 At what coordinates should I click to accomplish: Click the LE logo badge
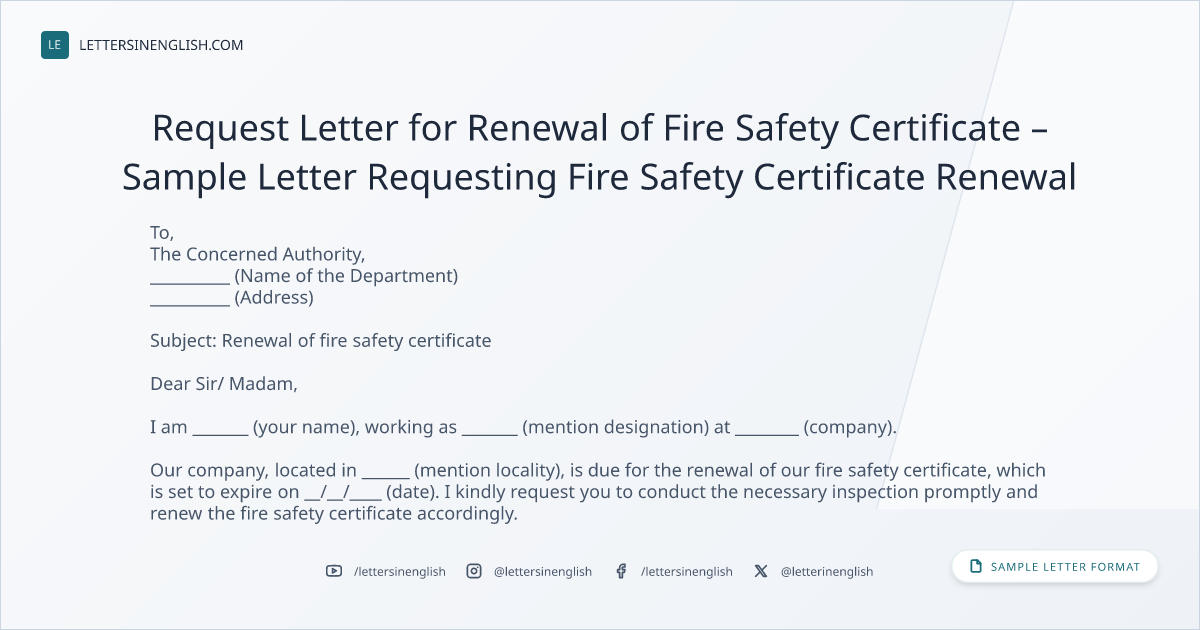(55, 45)
